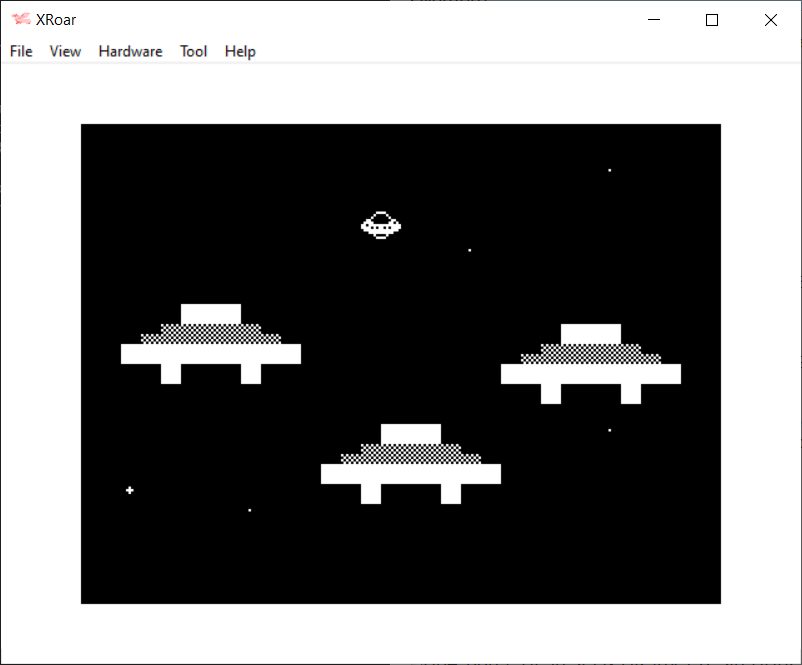Open the View menu

coord(65,51)
